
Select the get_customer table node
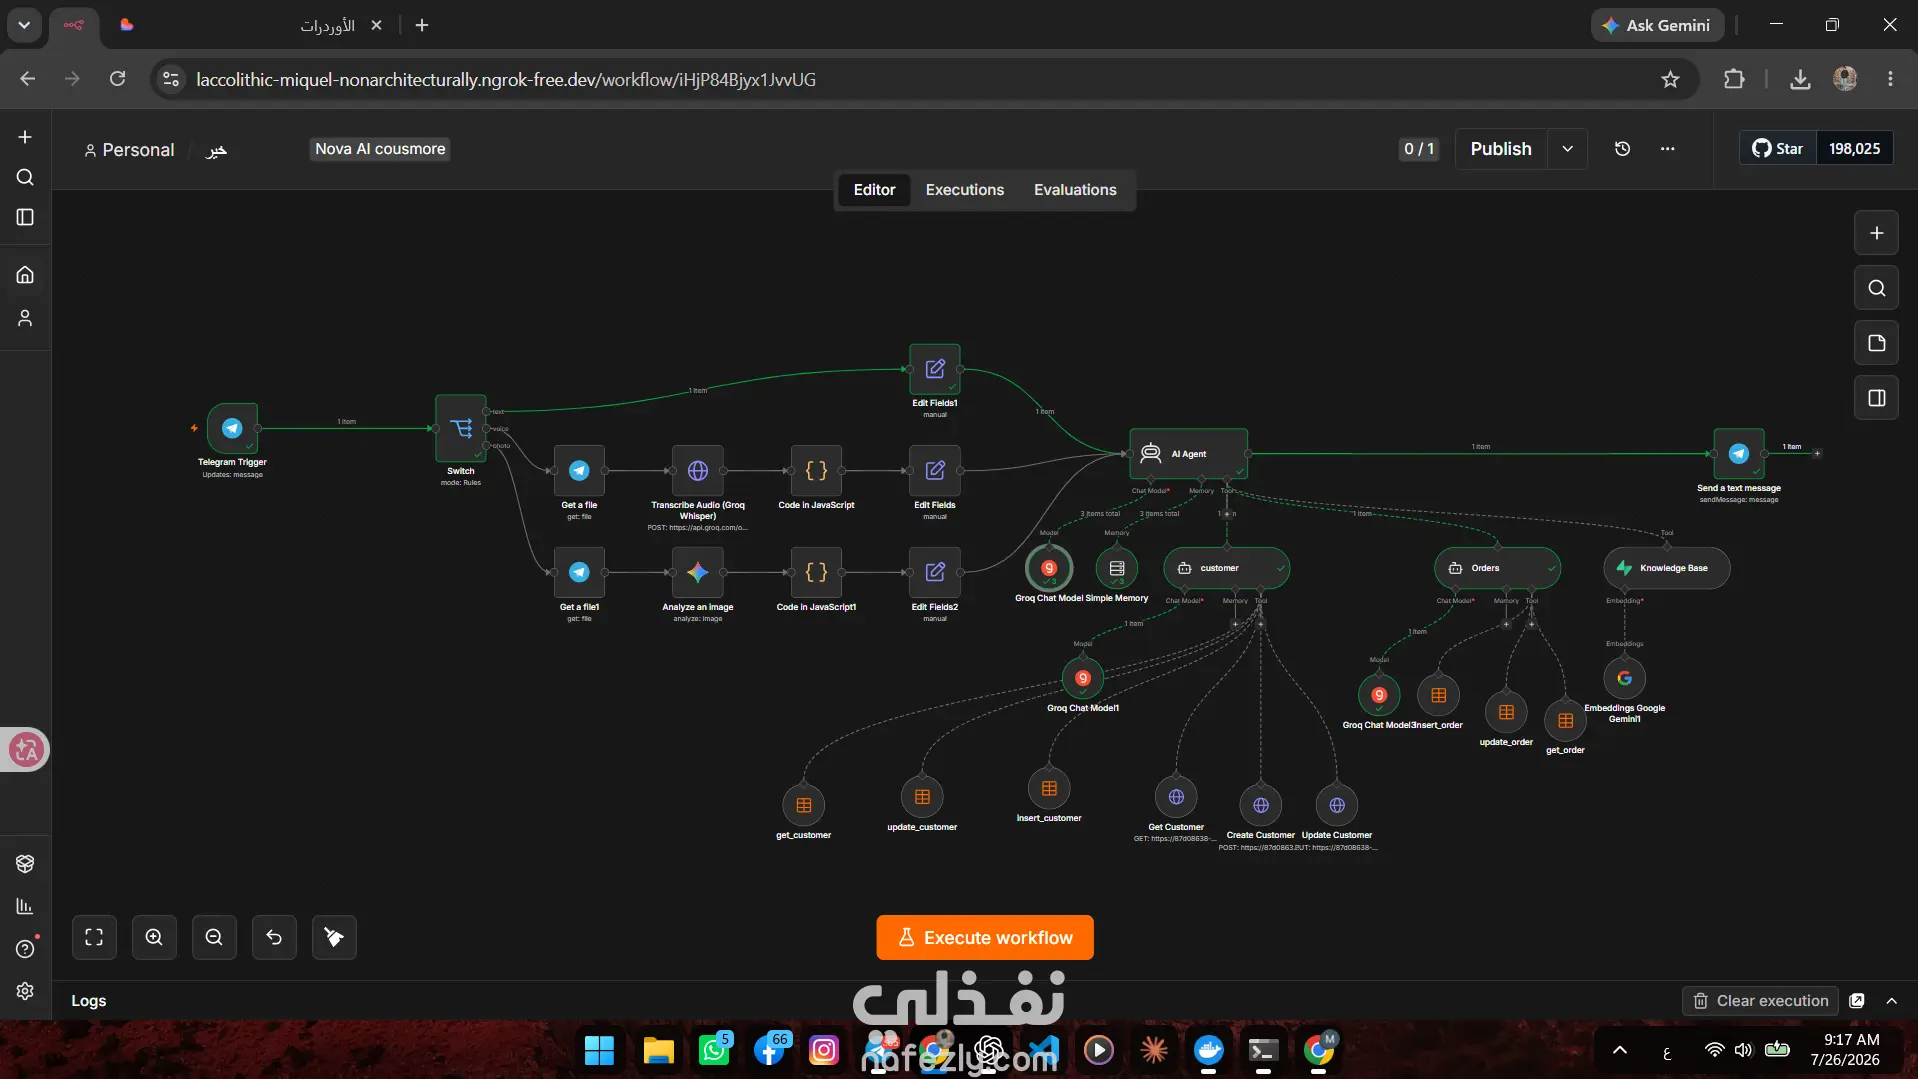(x=804, y=805)
